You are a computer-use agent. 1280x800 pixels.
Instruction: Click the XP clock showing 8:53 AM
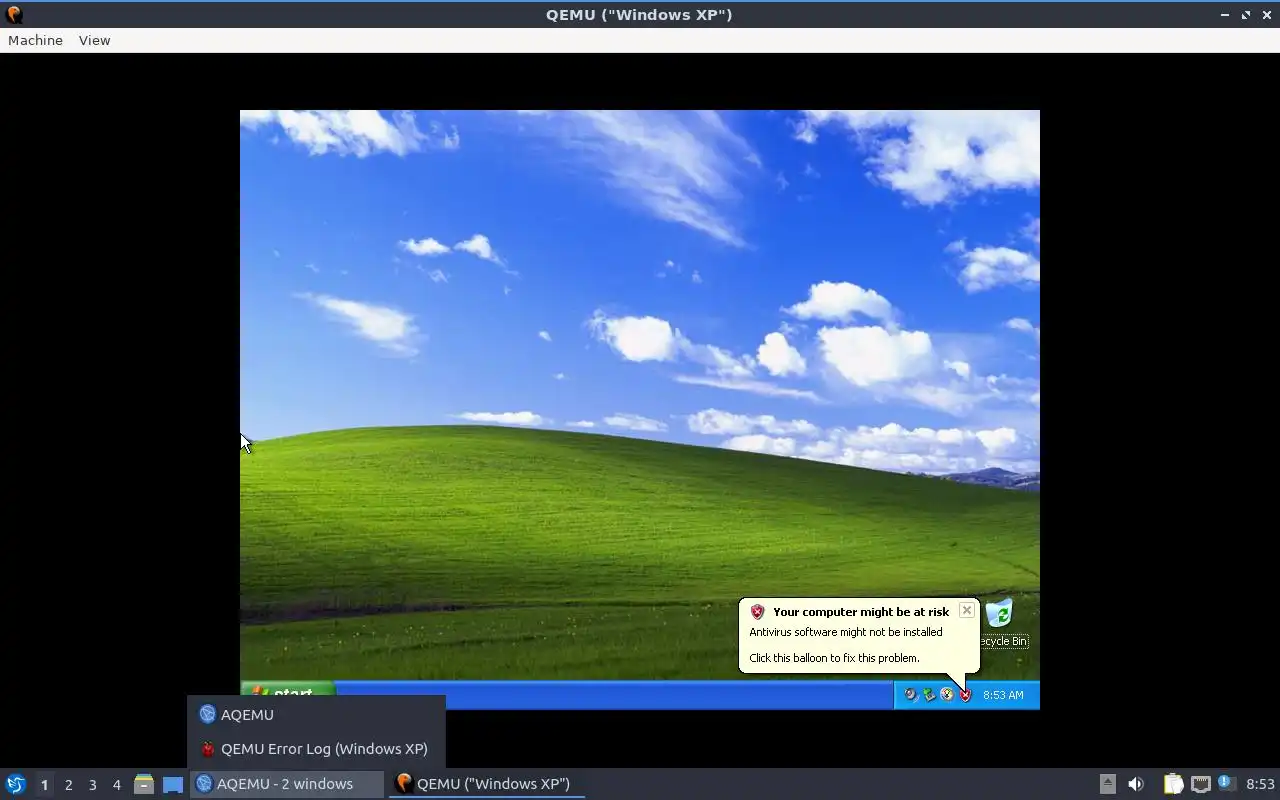[1003, 694]
